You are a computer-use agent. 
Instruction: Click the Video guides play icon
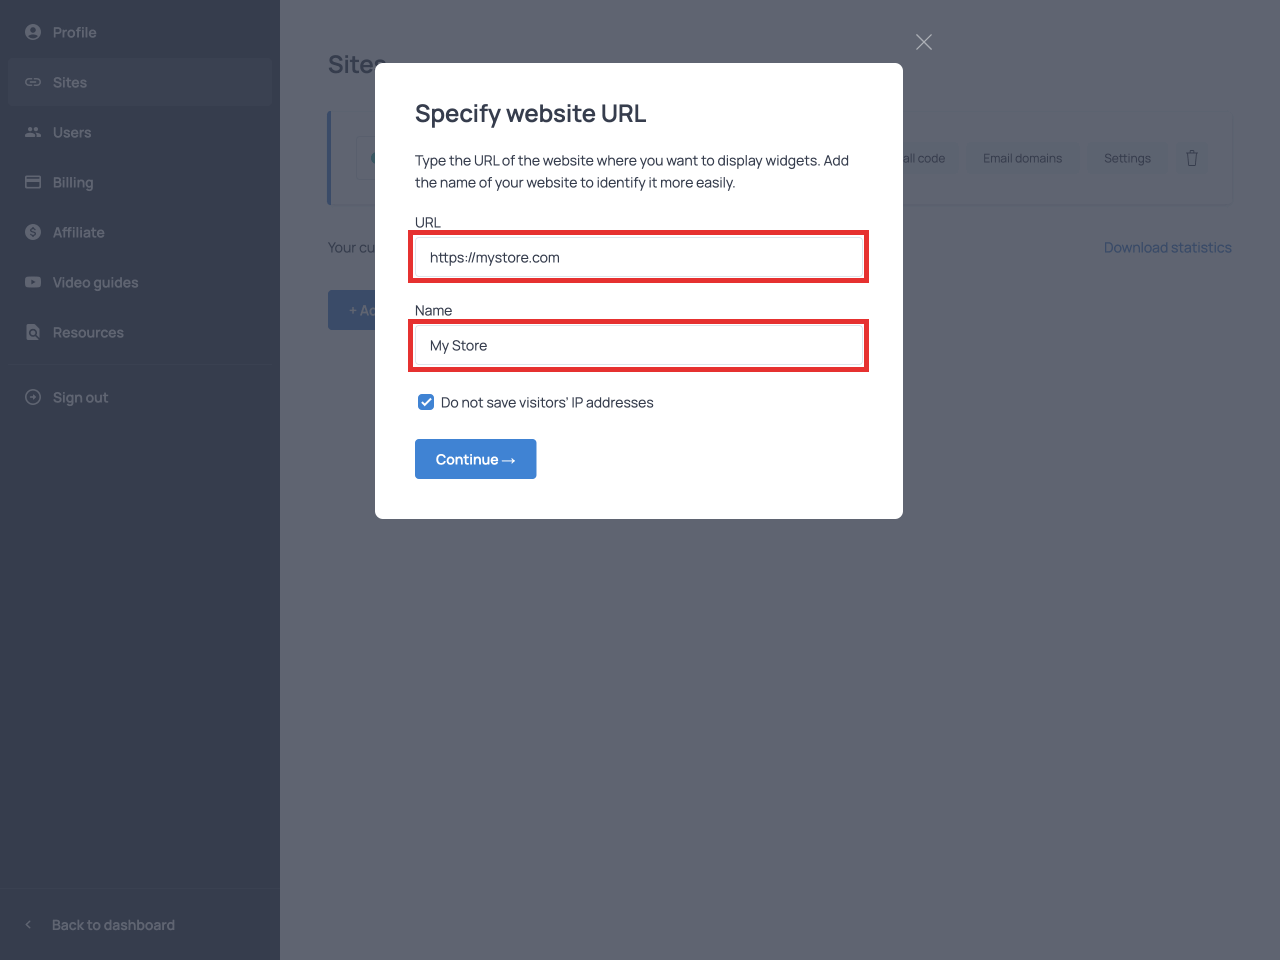click(33, 282)
